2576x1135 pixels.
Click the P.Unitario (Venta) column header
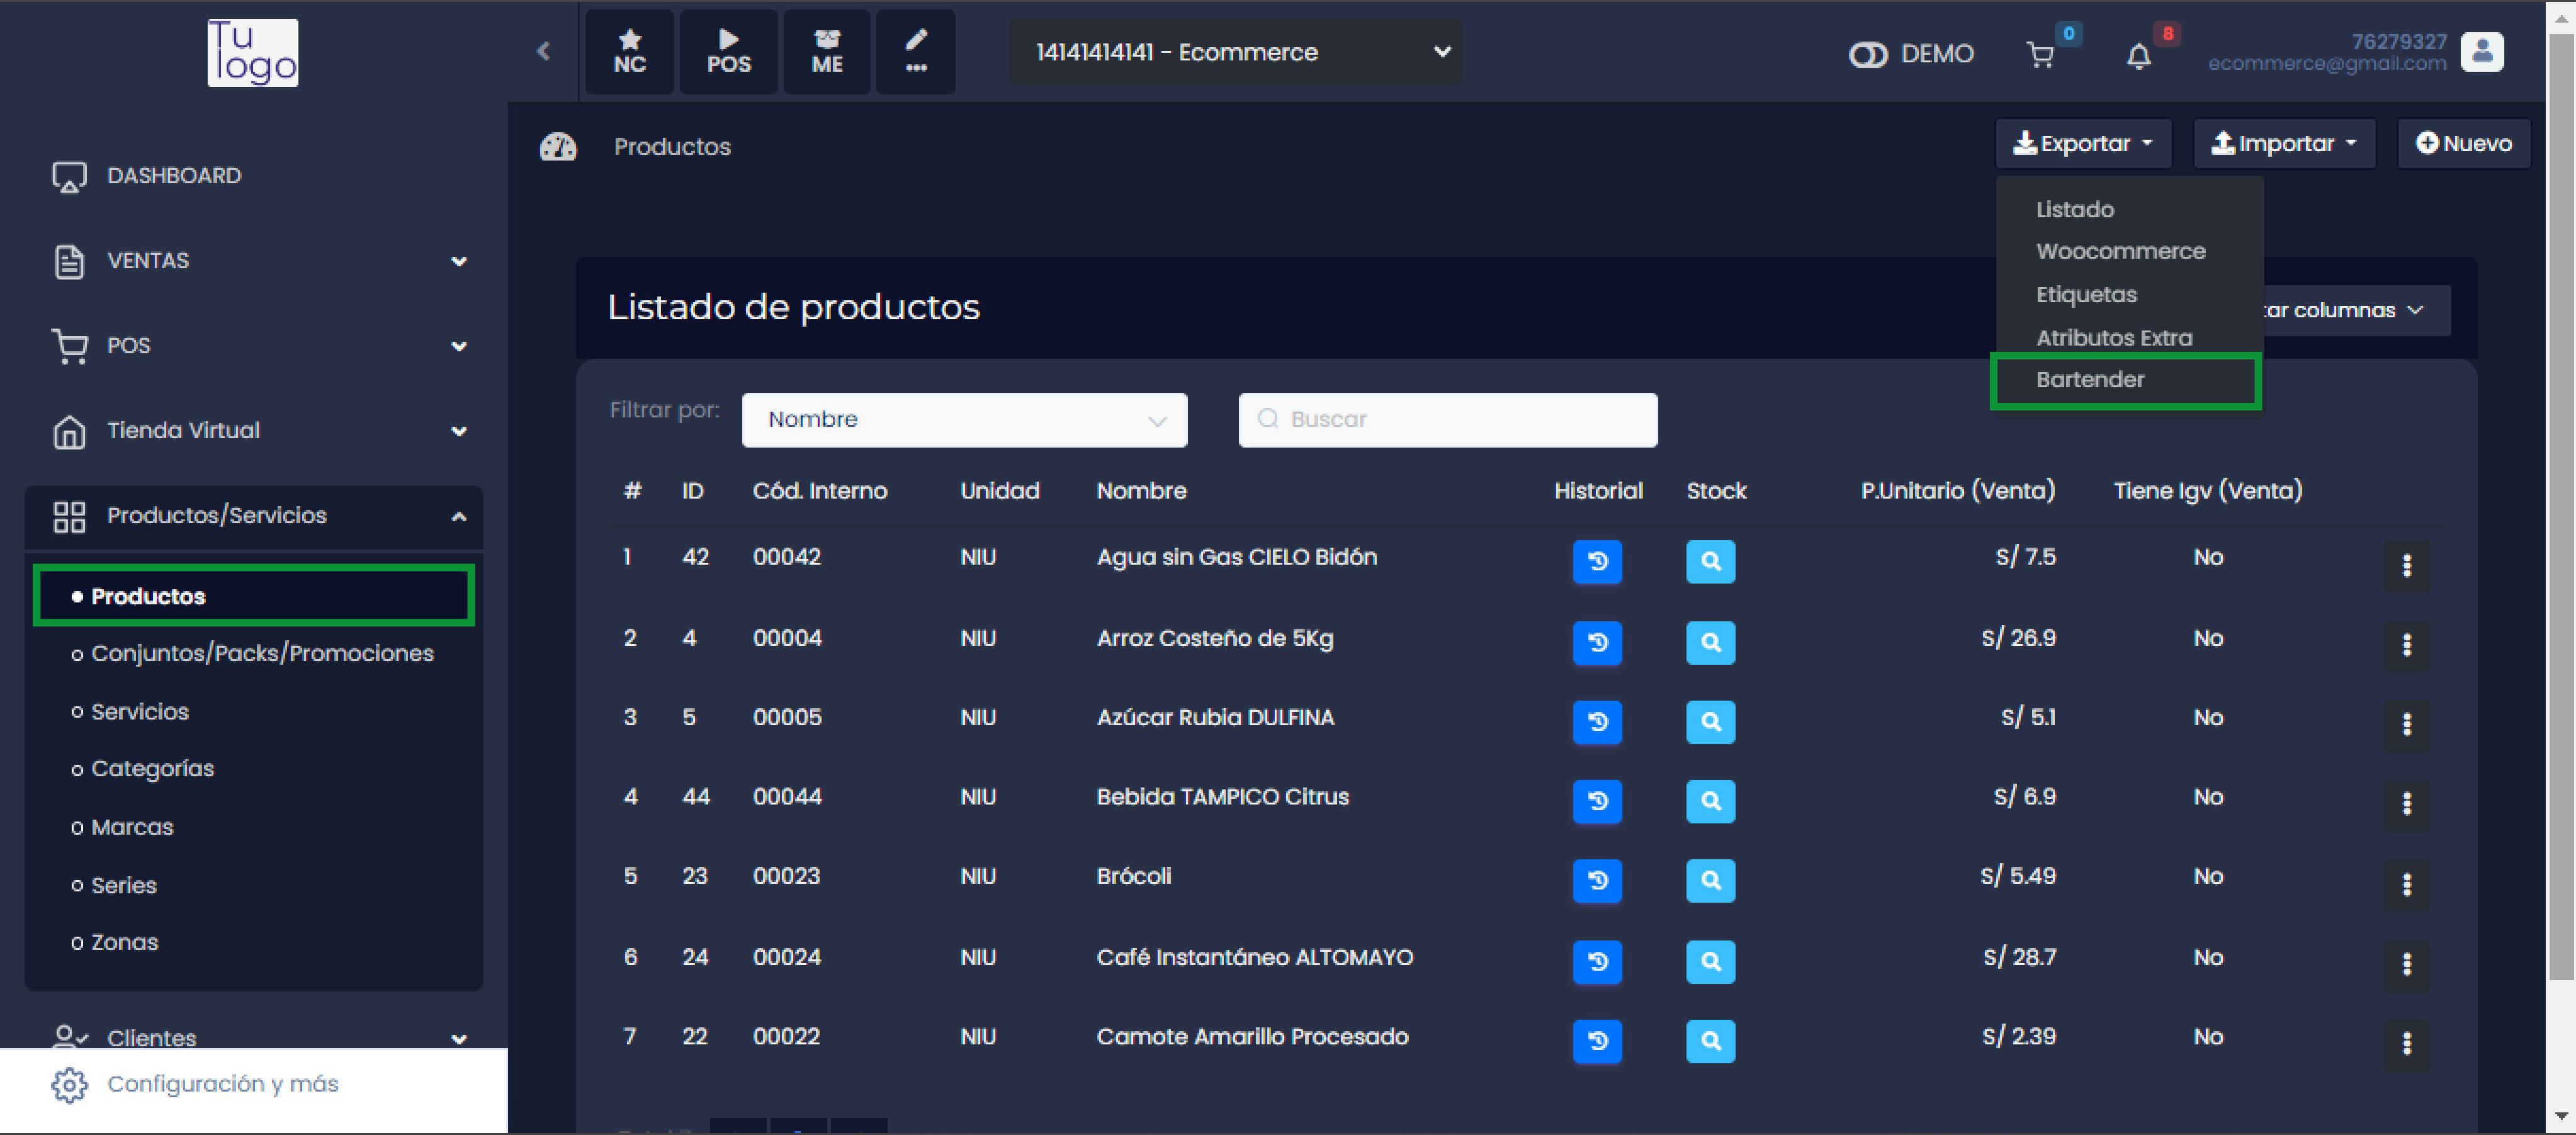(1957, 491)
